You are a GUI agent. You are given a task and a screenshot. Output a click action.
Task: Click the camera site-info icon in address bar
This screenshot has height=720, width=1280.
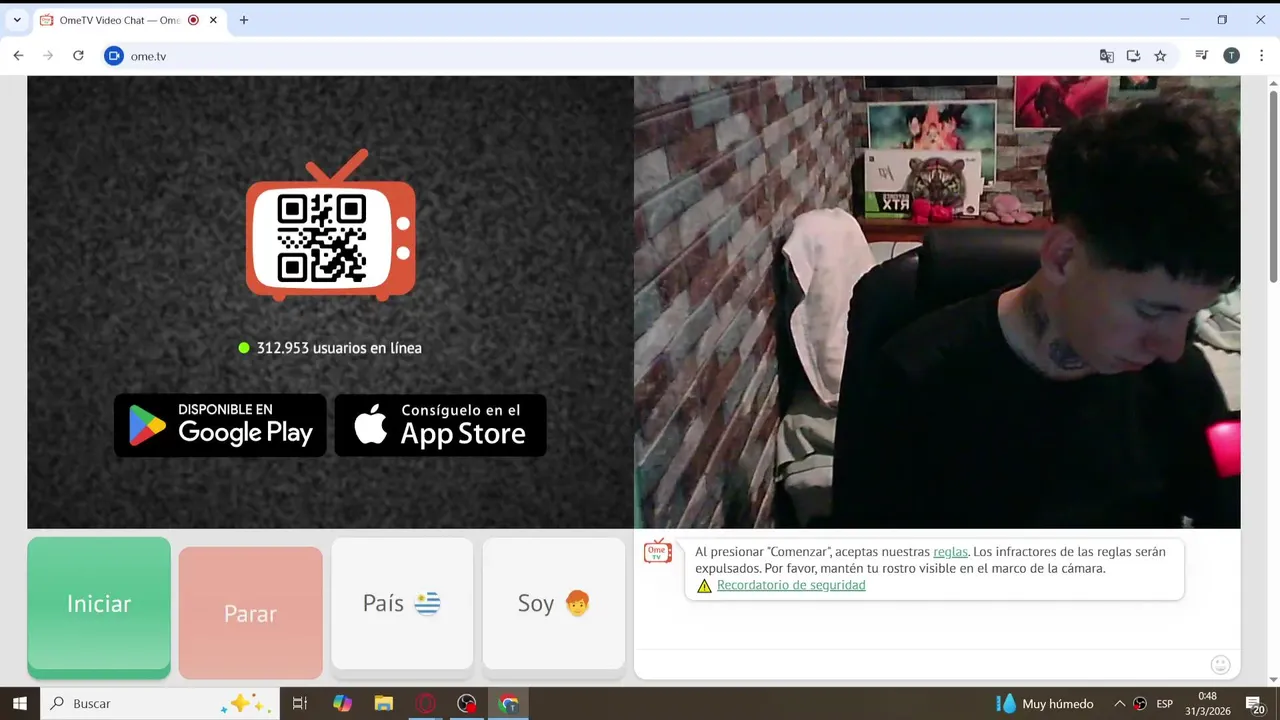[x=114, y=56]
